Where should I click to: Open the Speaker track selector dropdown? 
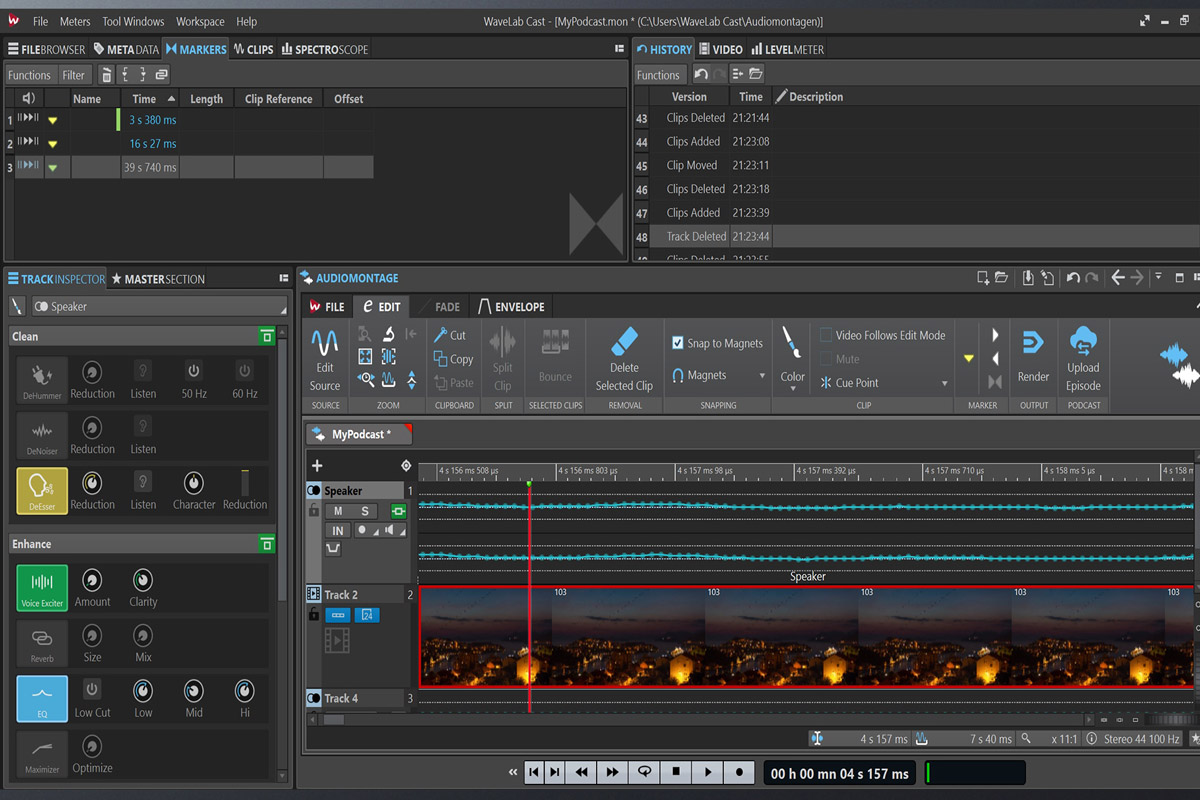(x=159, y=307)
